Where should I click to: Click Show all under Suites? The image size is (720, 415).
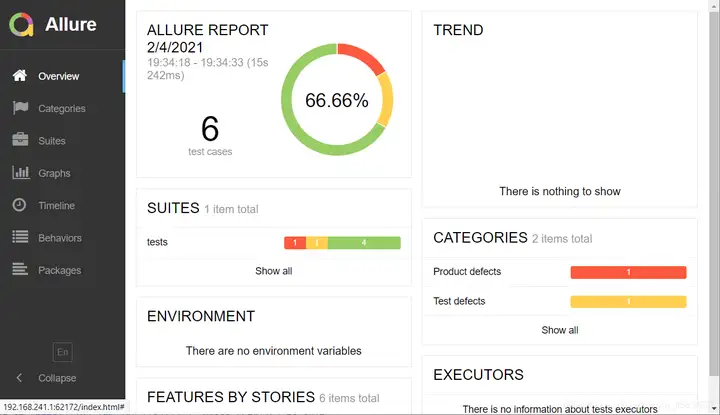click(274, 271)
